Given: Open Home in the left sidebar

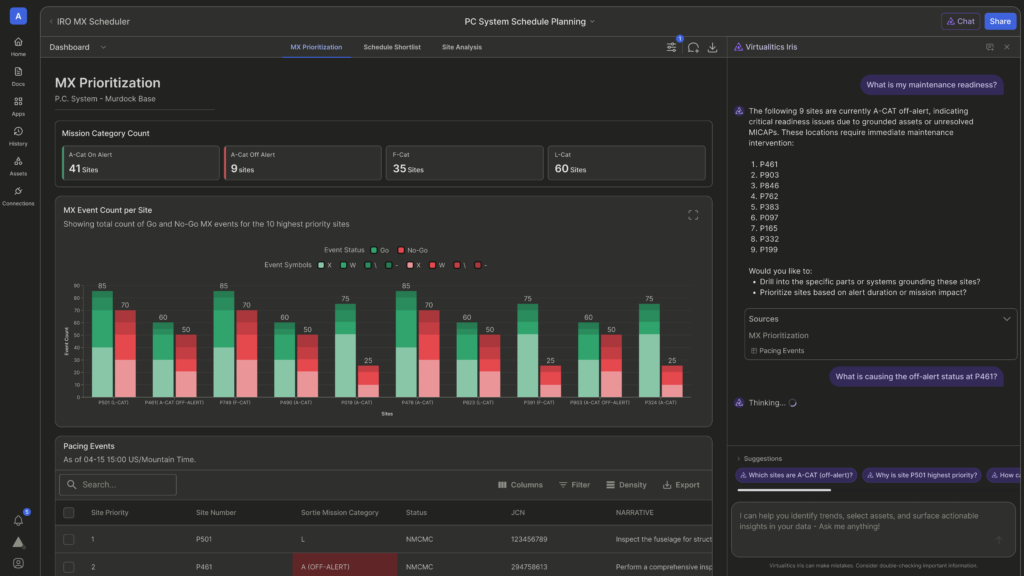Looking at the screenshot, I should coord(18,46).
